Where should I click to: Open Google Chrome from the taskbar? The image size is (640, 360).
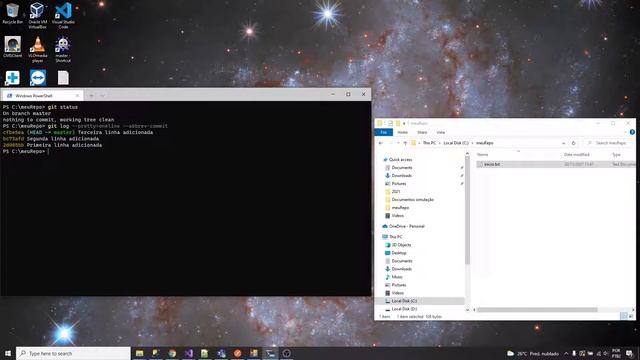pos(172,353)
